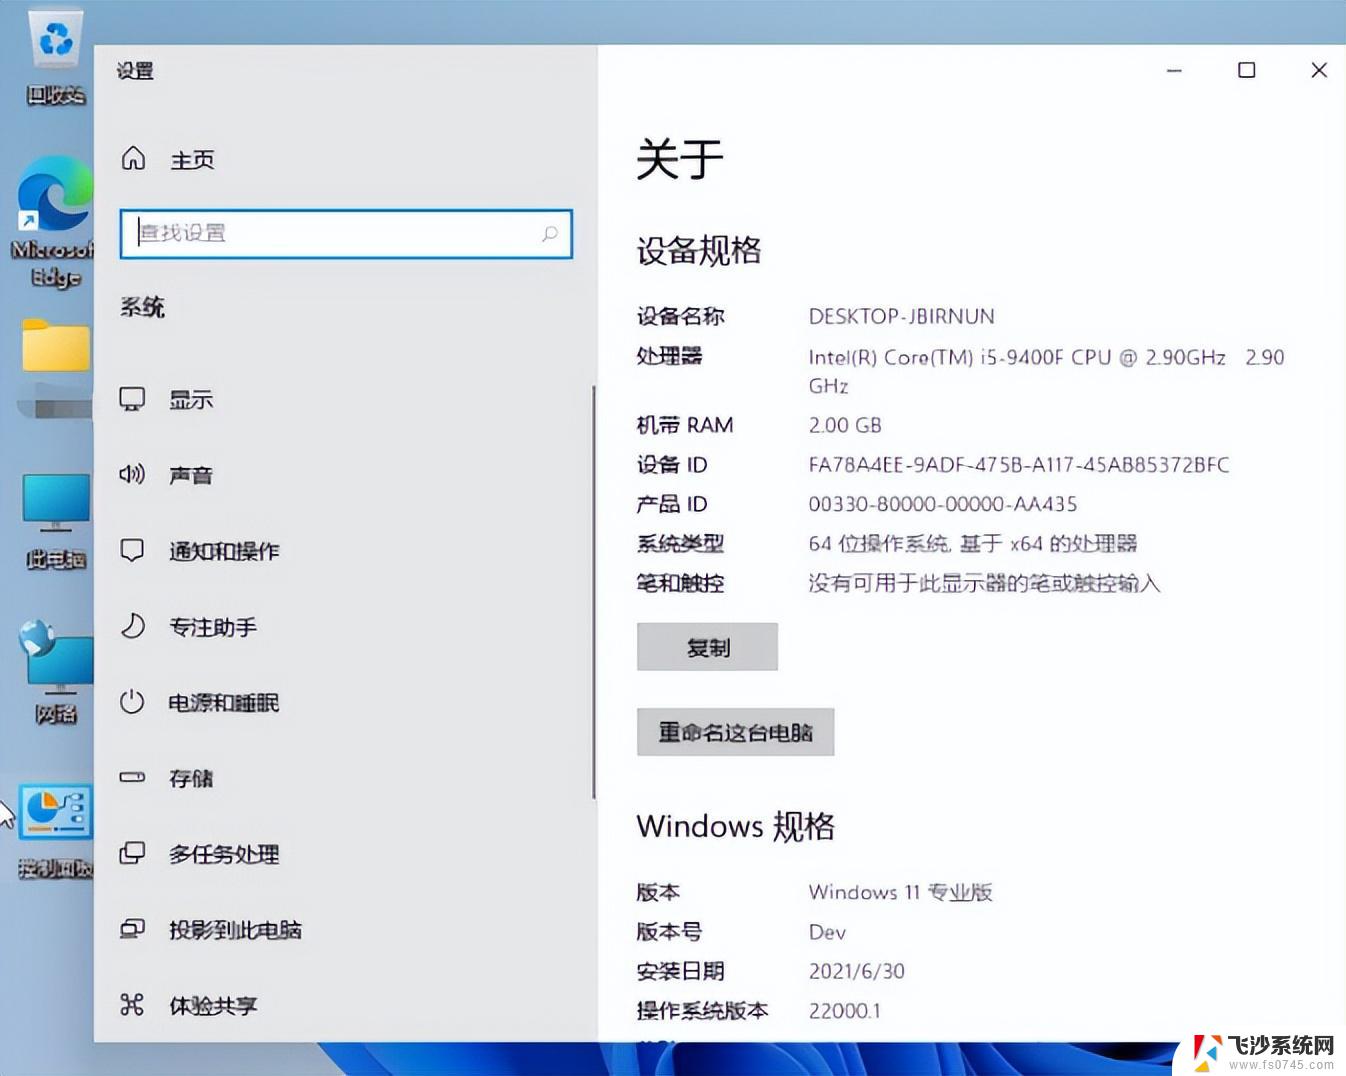Click the display monitor icon
Image resolution: width=1346 pixels, height=1076 pixels.
[x=132, y=399]
